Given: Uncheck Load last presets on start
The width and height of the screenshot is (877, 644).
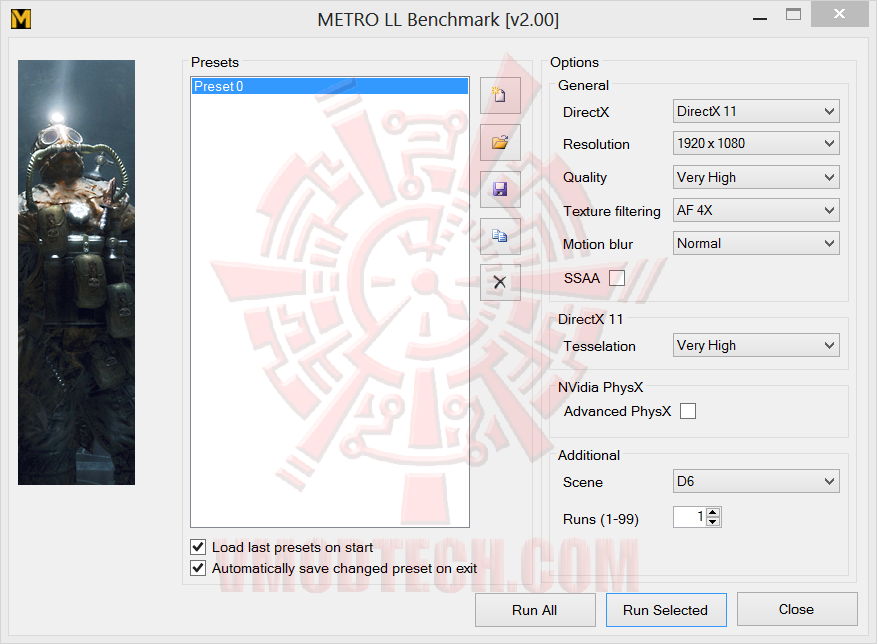Looking at the screenshot, I should pos(198,547).
